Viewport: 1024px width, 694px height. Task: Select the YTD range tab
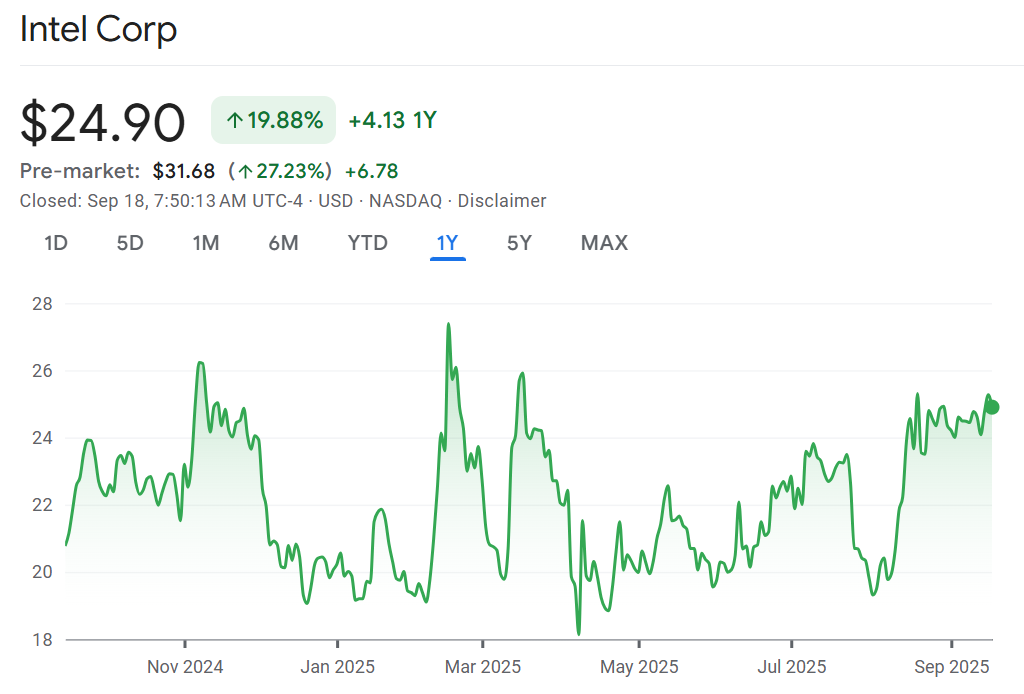click(368, 243)
